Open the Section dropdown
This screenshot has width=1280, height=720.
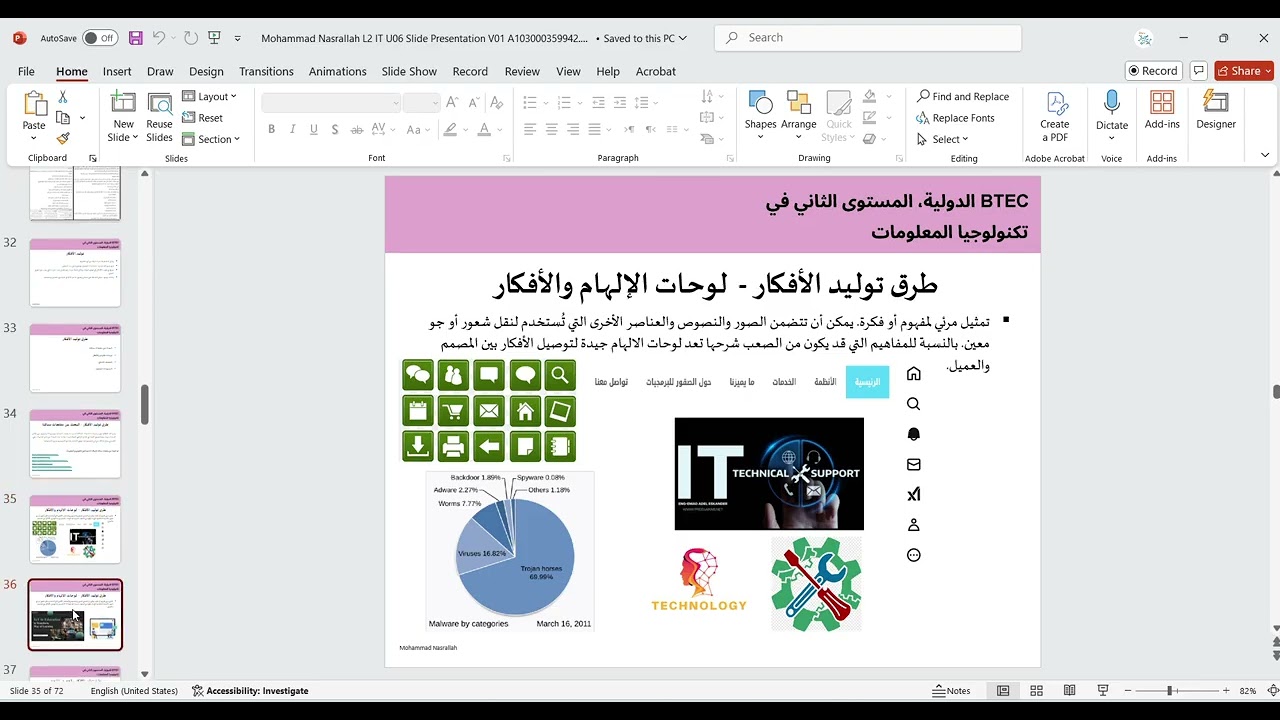coord(212,139)
